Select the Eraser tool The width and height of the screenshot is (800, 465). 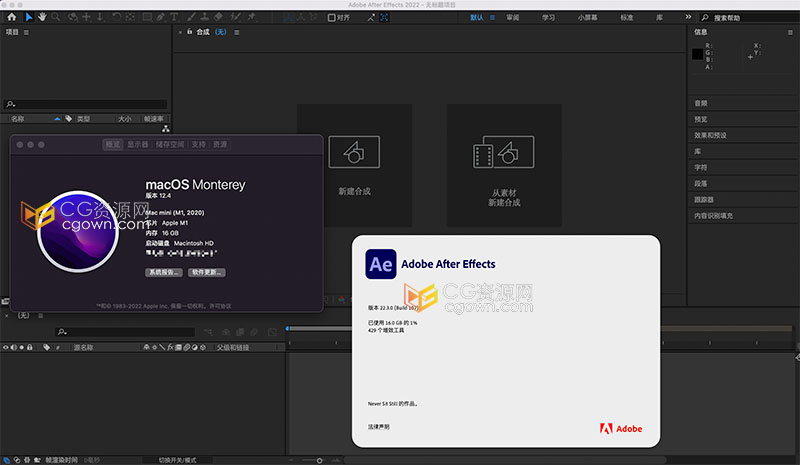pos(218,17)
